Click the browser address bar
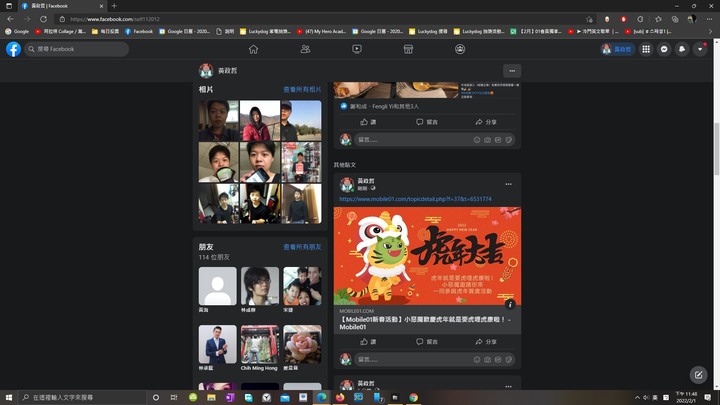This screenshot has width=720, height=405. [x=321, y=19]
